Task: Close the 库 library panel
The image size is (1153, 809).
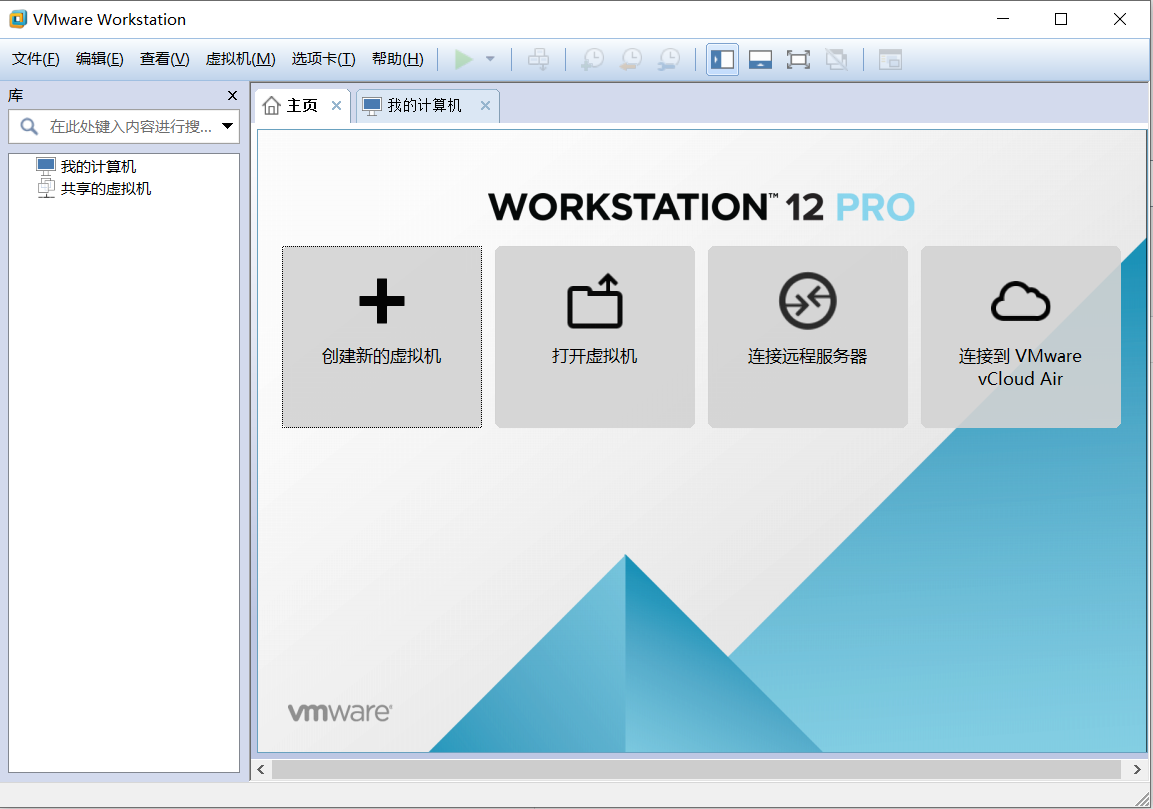Action: point(232,96)
